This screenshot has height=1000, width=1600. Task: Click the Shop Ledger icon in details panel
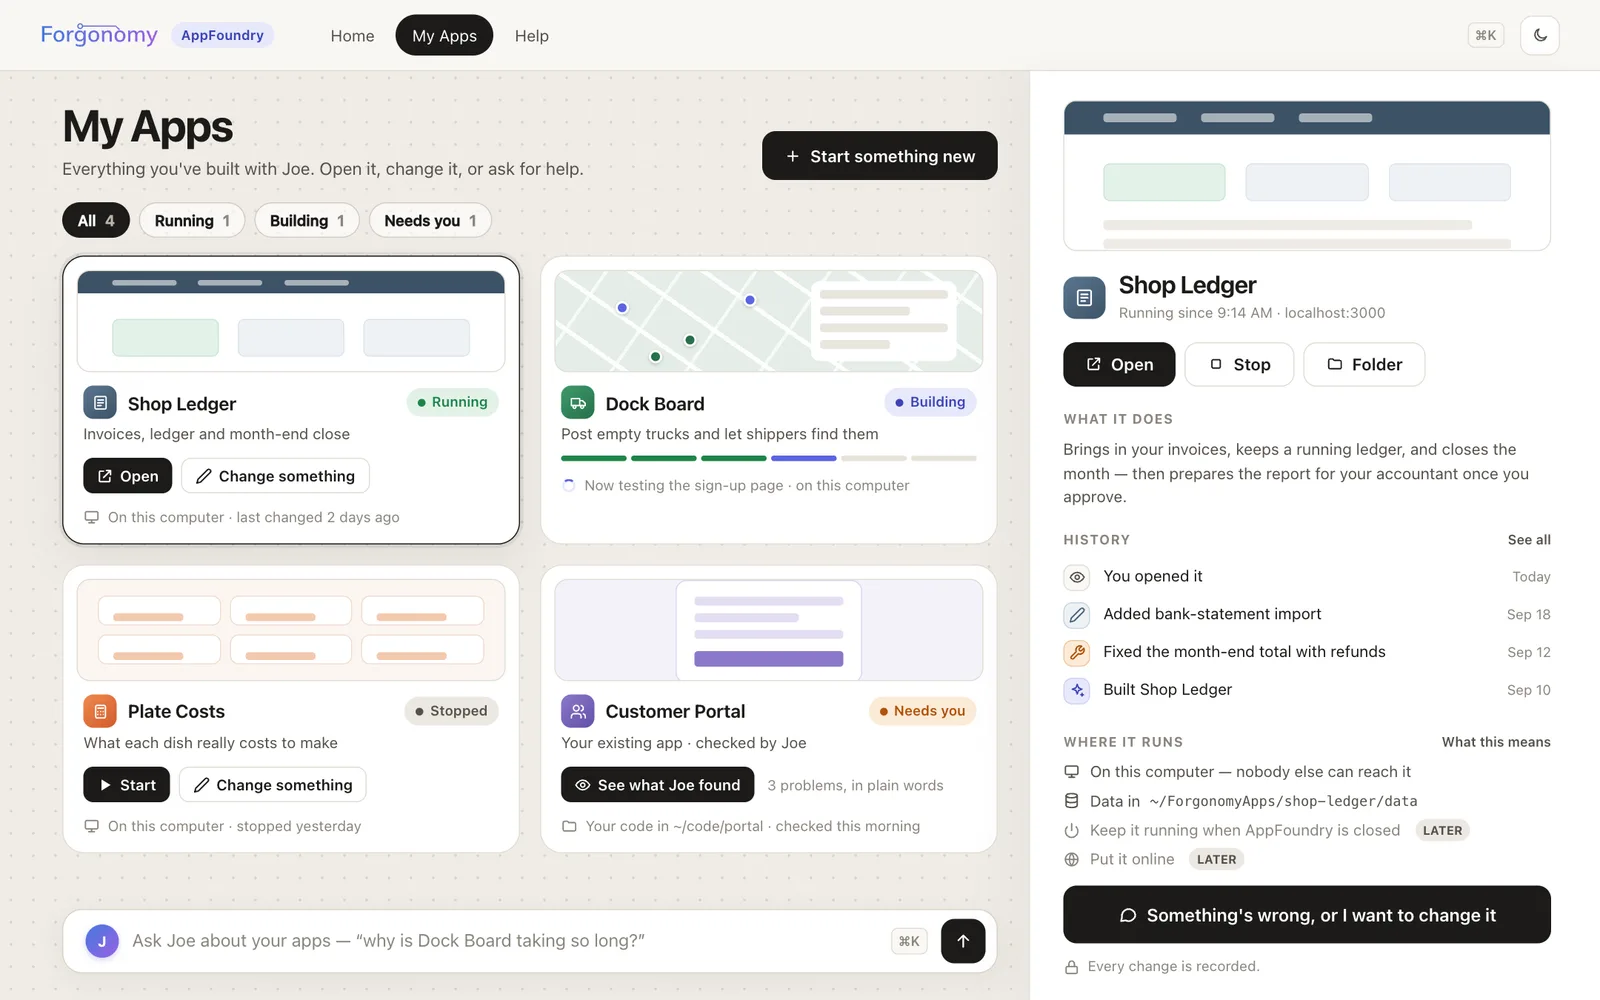pos(1084,297)
